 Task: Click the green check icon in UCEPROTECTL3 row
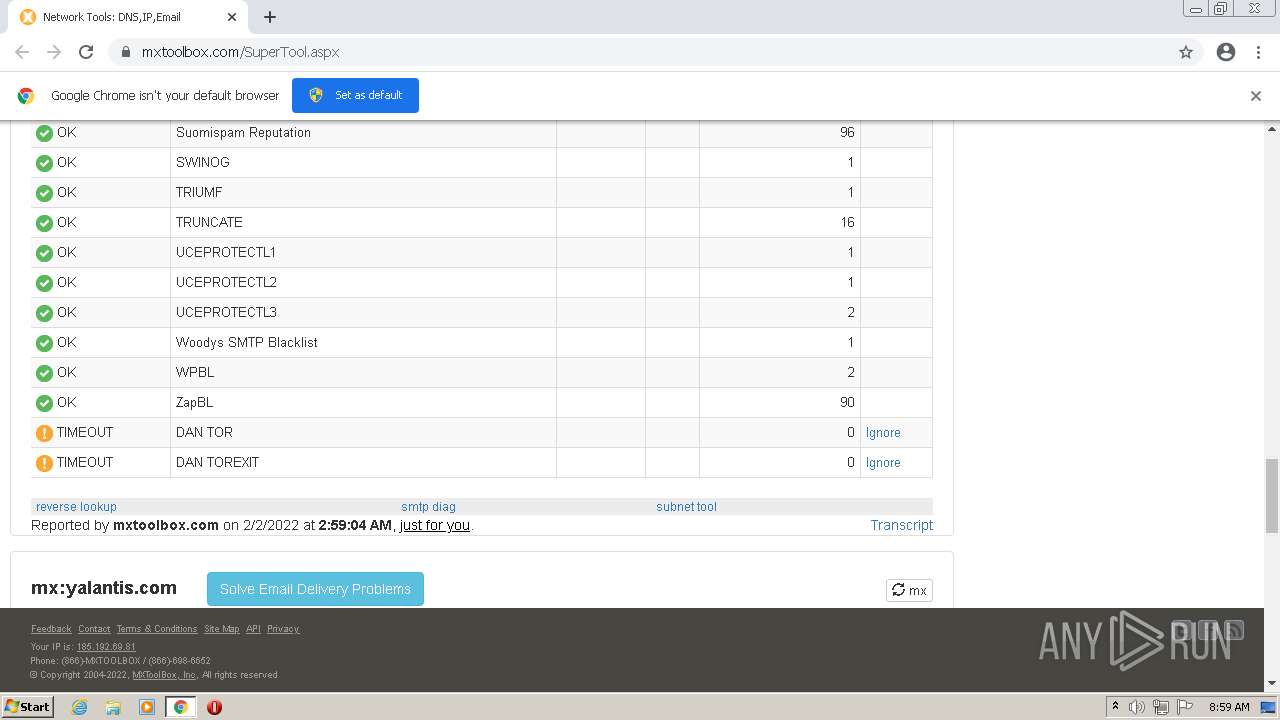pos(44,313)
